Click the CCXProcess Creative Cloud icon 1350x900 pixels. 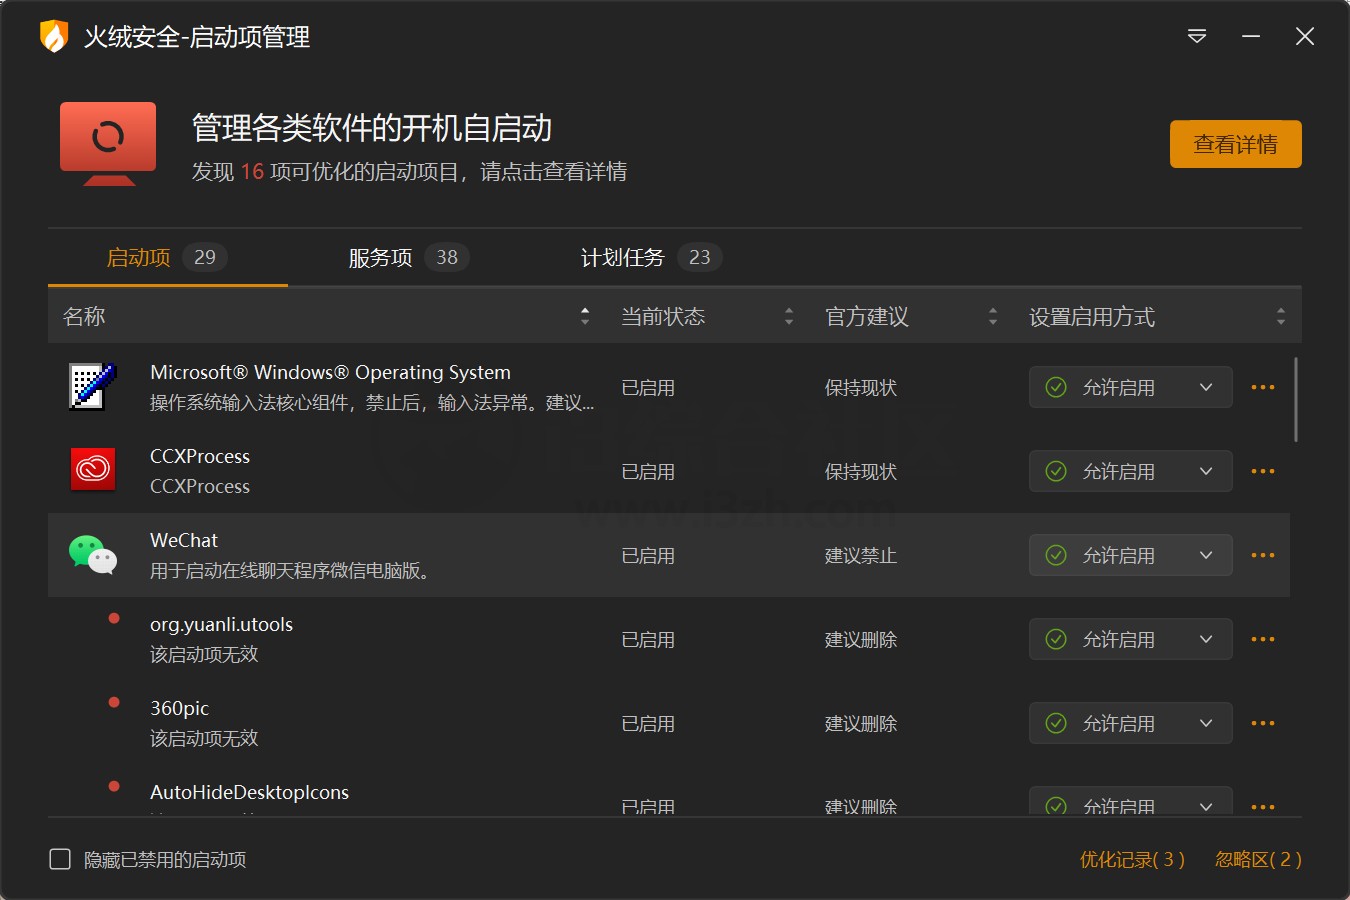(93, 470)
